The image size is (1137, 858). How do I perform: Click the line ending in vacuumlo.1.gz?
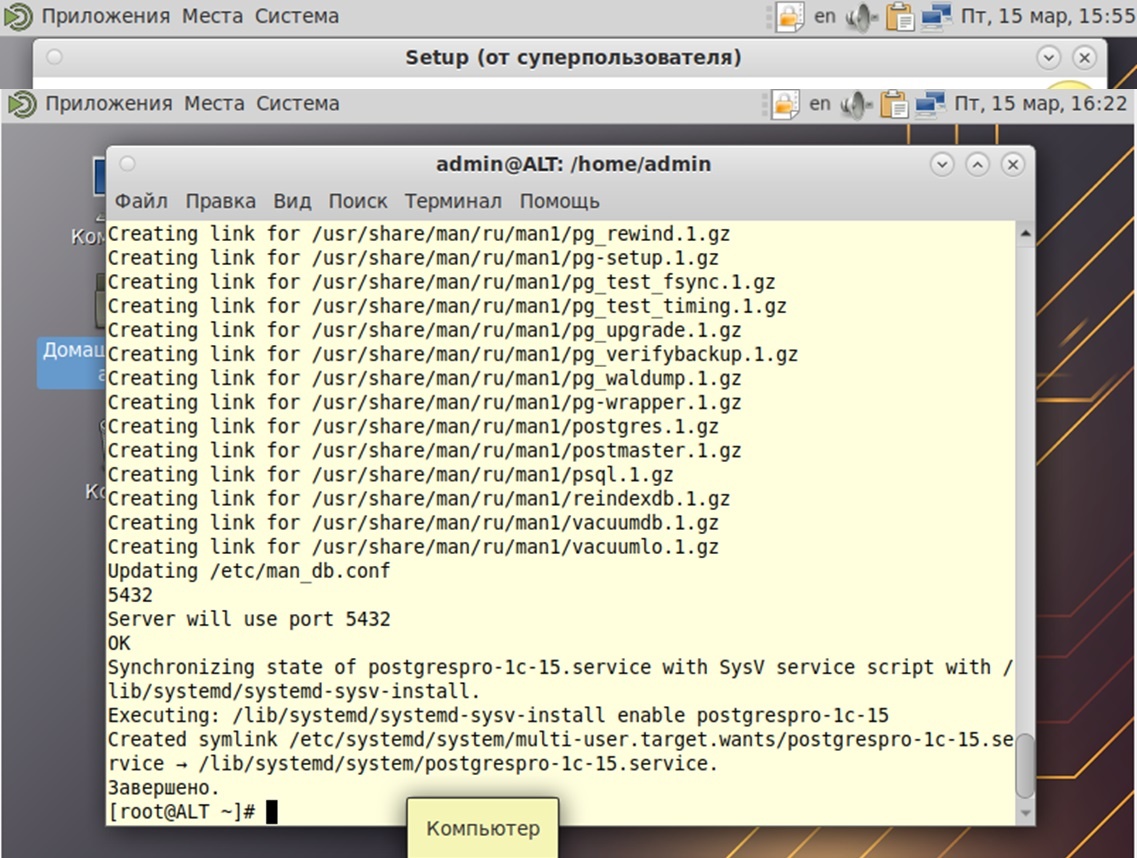click(413, 547)
